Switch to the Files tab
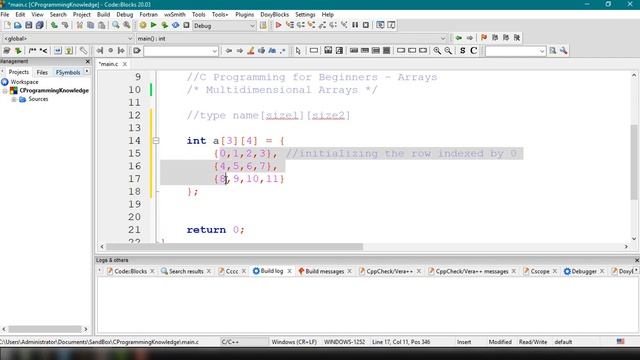The height and width of the screenshot is (360, 640). (x=42, y=72)
